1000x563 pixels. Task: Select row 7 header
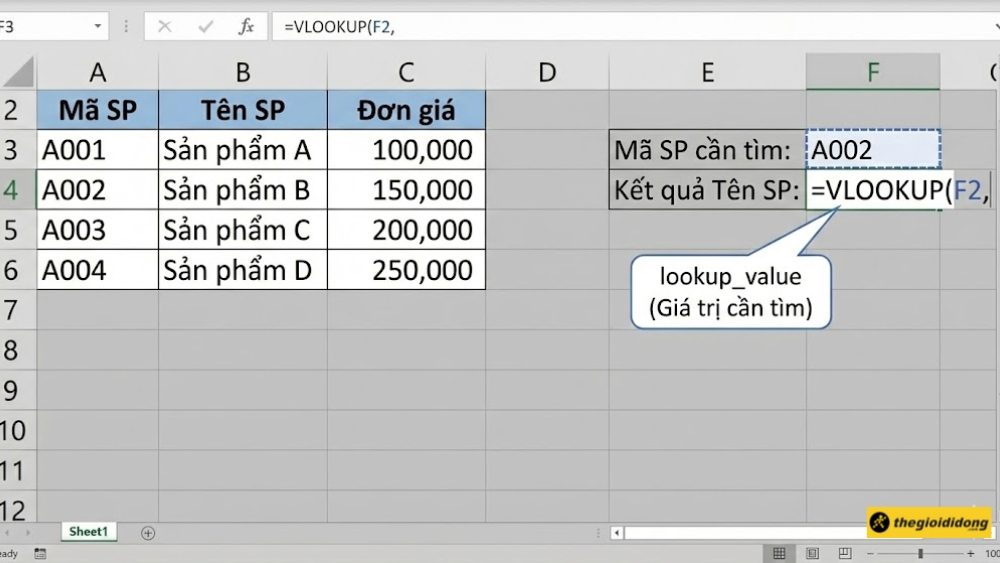click(18, 310)
